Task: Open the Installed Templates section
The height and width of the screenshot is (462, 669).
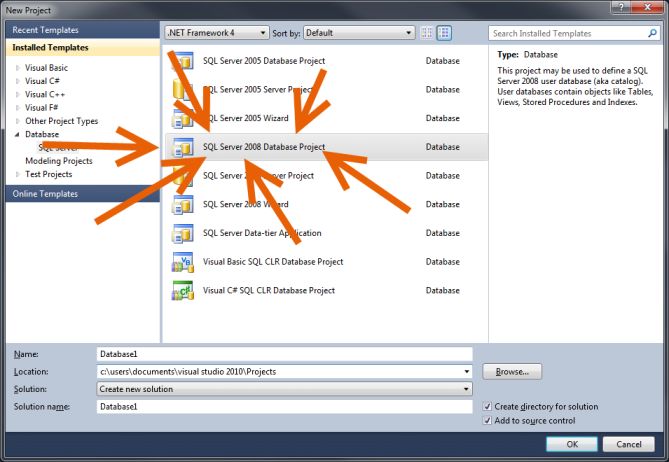Action: 82,47
